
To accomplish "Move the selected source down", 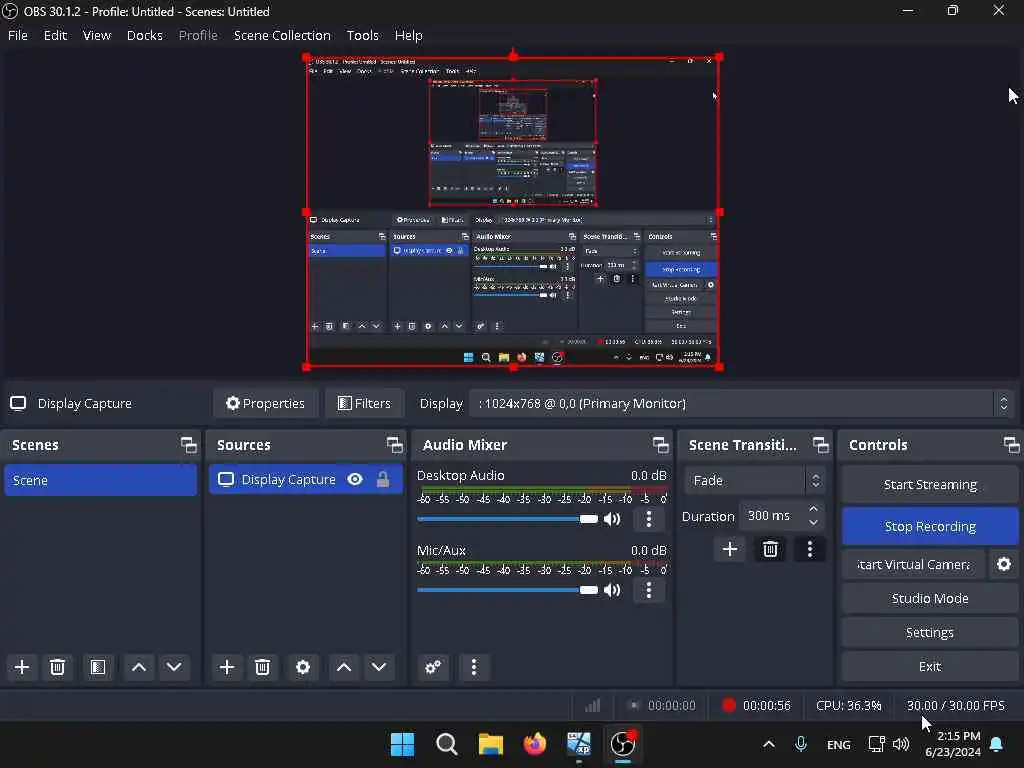I will click(379, 667).
